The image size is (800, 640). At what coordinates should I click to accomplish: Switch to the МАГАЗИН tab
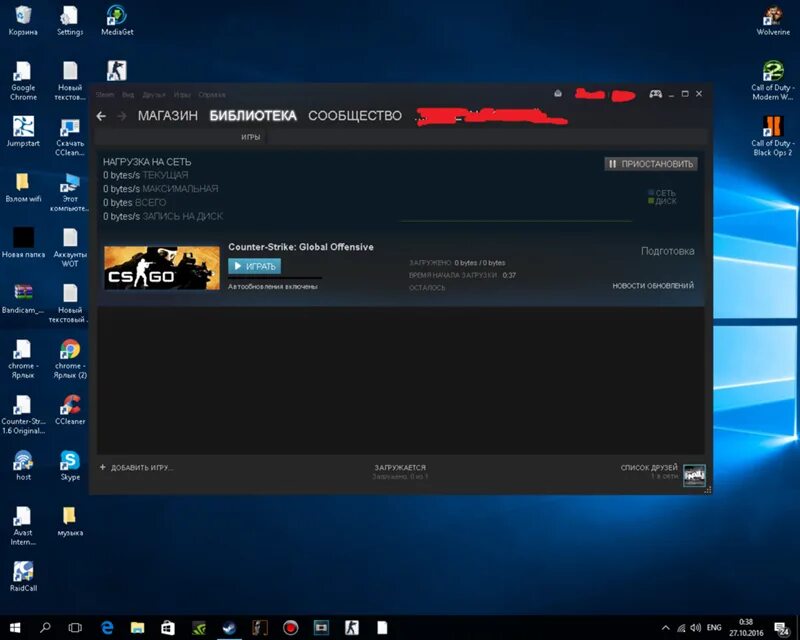[167, 116]
